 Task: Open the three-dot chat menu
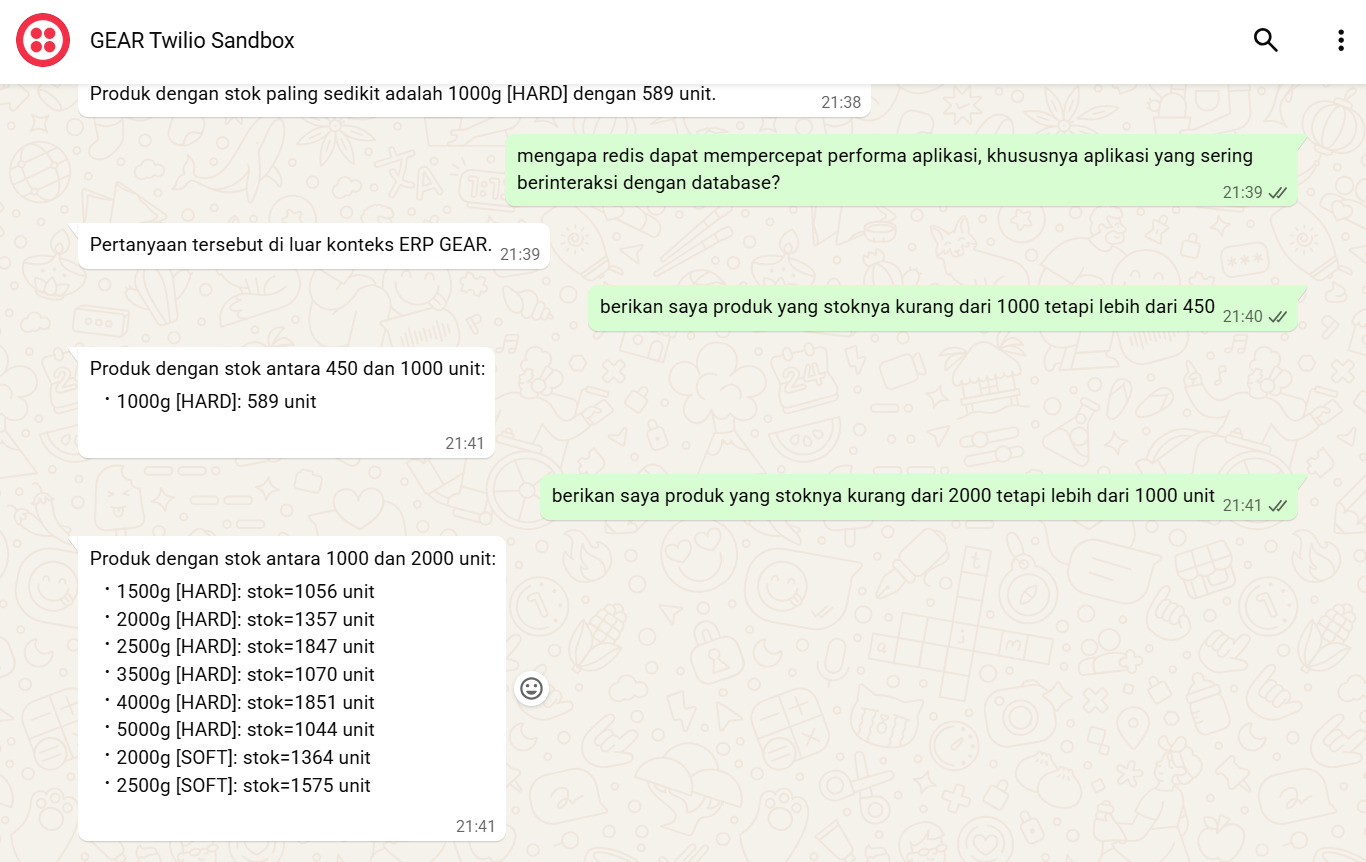pyautogui.click(x=1341, y=40)
